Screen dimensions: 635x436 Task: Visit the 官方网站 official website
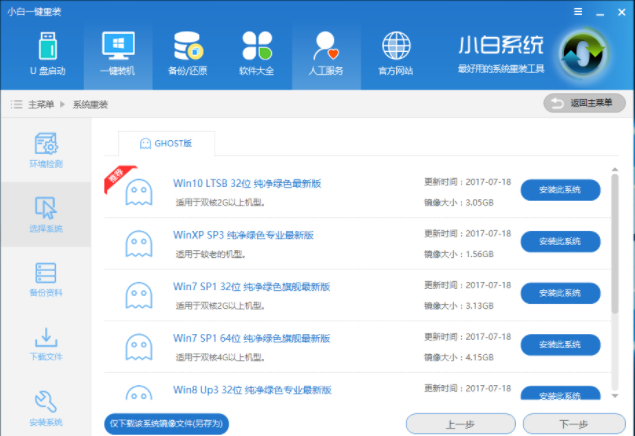tap(396, 53)
